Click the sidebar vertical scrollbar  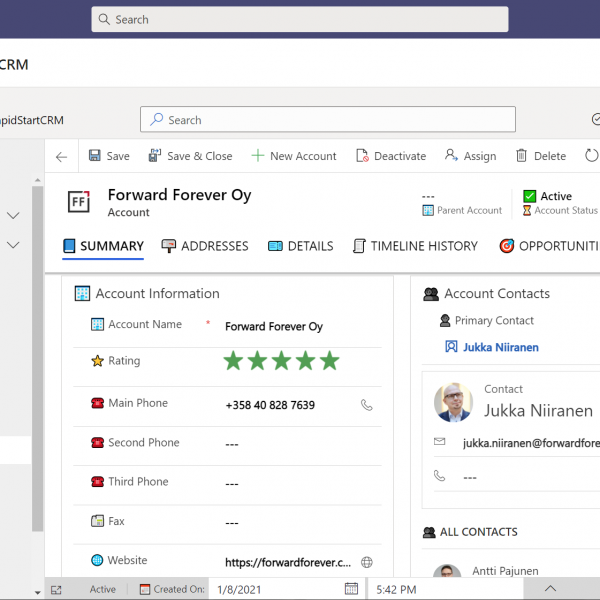[x=38, y=358]
